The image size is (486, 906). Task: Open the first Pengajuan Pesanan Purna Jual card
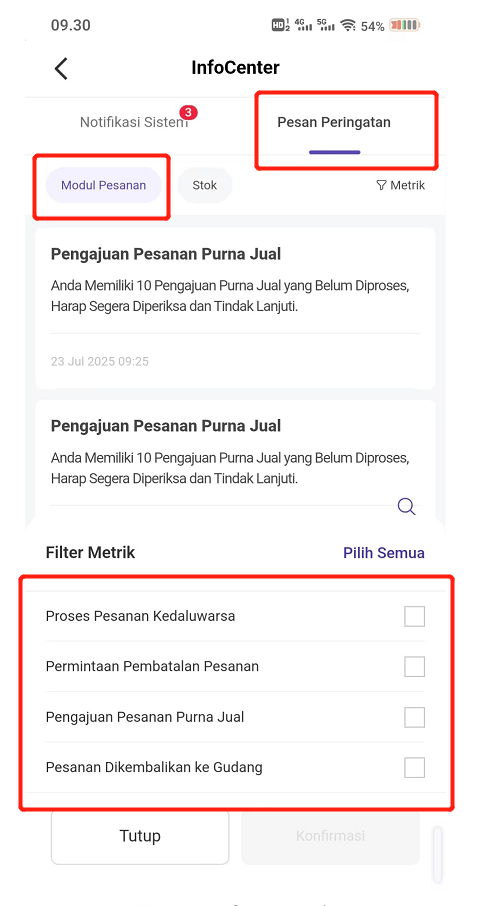coord(235,309)
